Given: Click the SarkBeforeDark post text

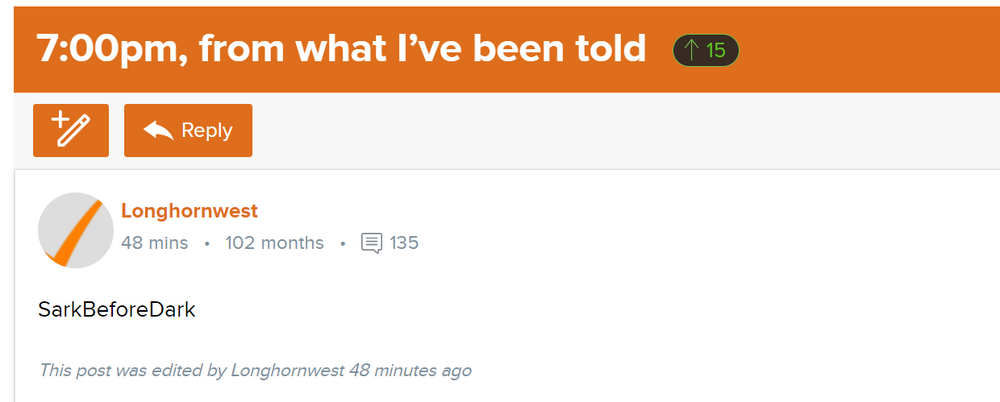Looking at the screenshot, I should point(116,310).
